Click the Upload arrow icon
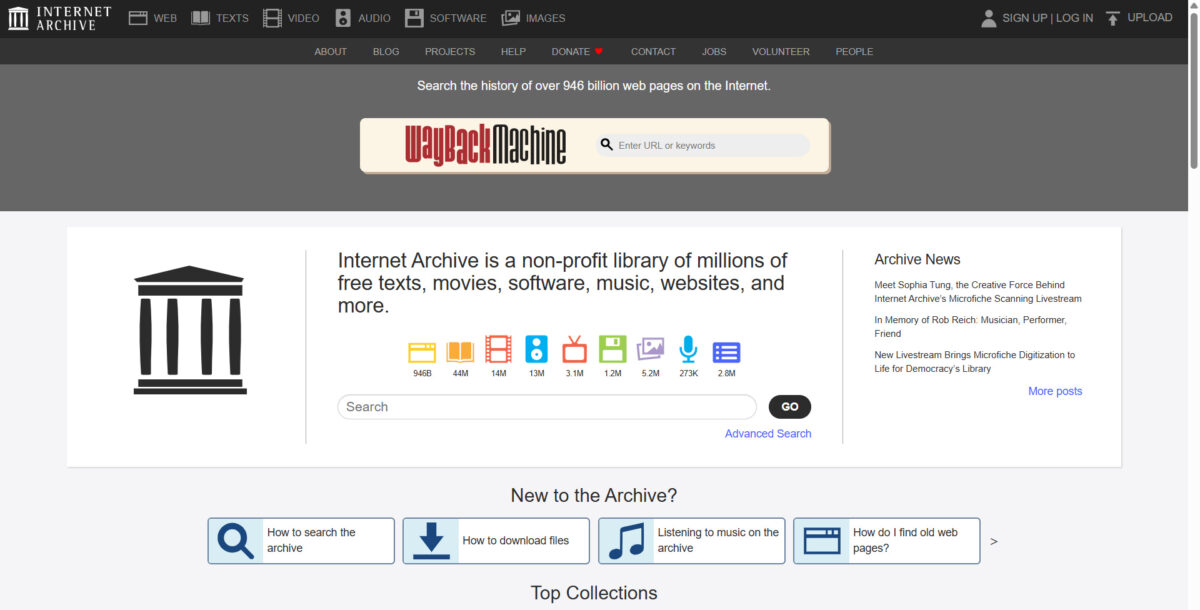This screenshot has width=1200, height=610. tap(1113, 18)
